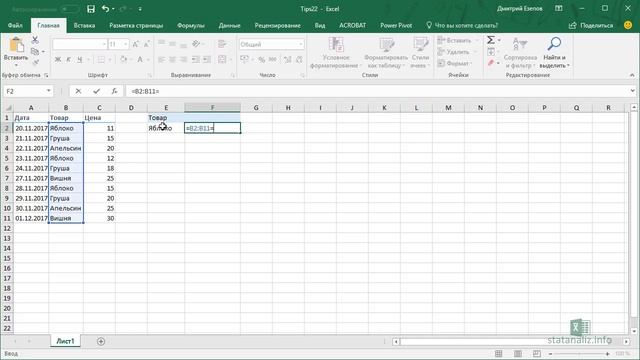Switch to Разметка страницы tab

136,25
